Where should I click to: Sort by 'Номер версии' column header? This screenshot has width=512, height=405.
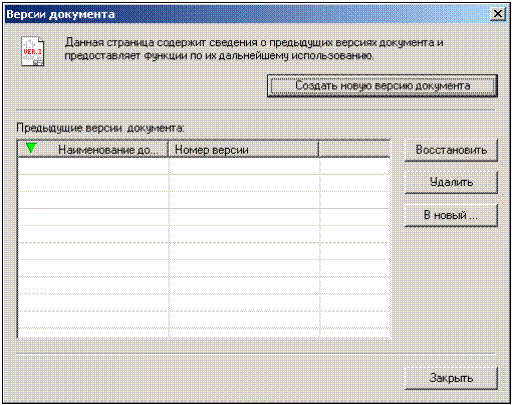(x=243, y=149)
